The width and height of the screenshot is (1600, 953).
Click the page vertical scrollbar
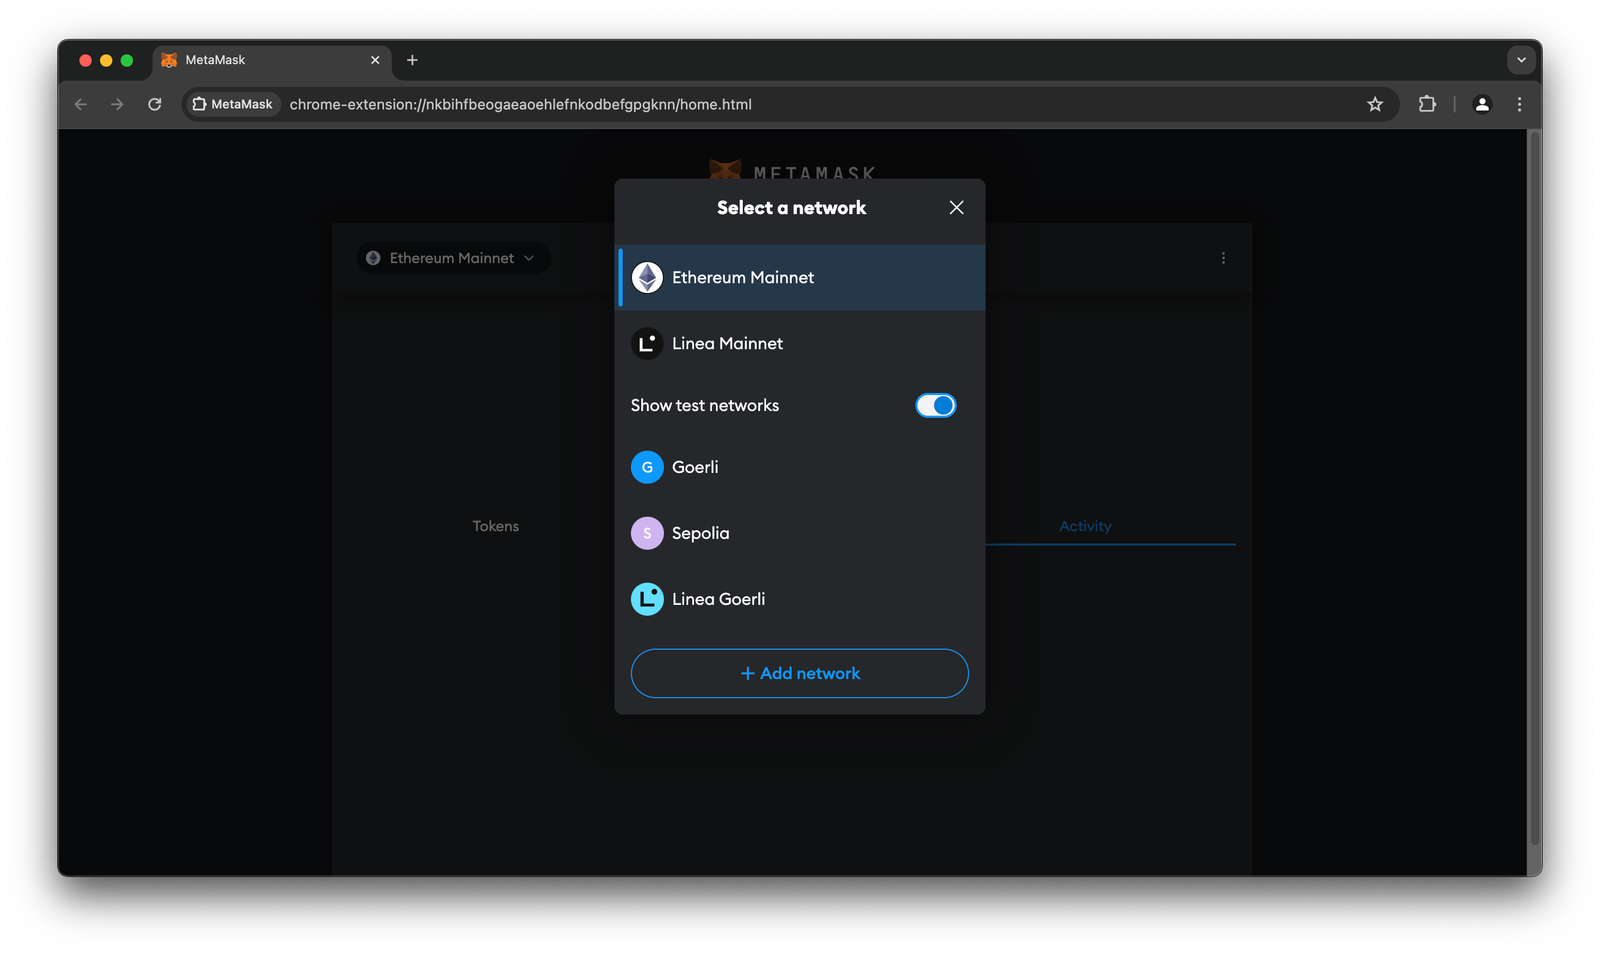coord(1535,488)
